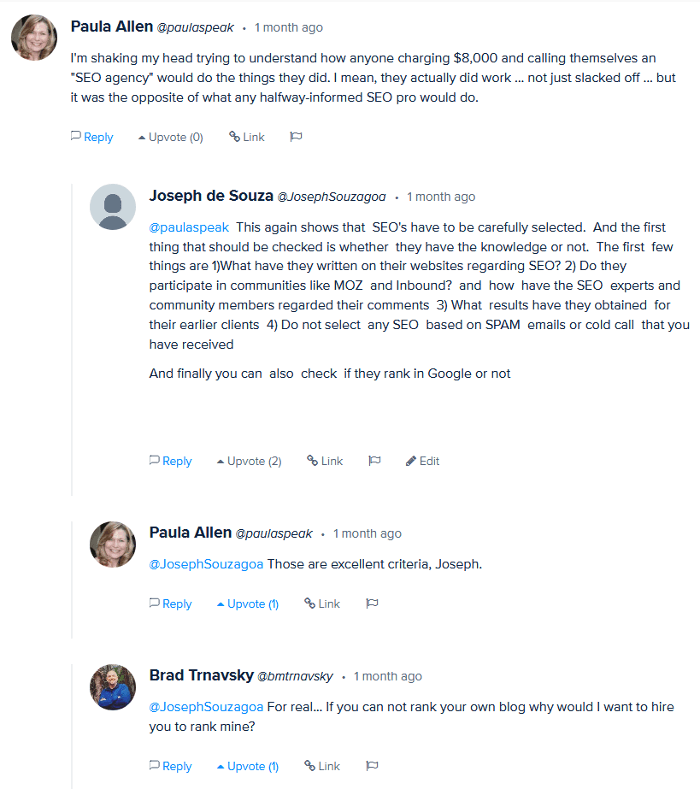Open the @paulaspeak mention in Joseph's comment
Viewport: 700px width, 789px height.
189,228
